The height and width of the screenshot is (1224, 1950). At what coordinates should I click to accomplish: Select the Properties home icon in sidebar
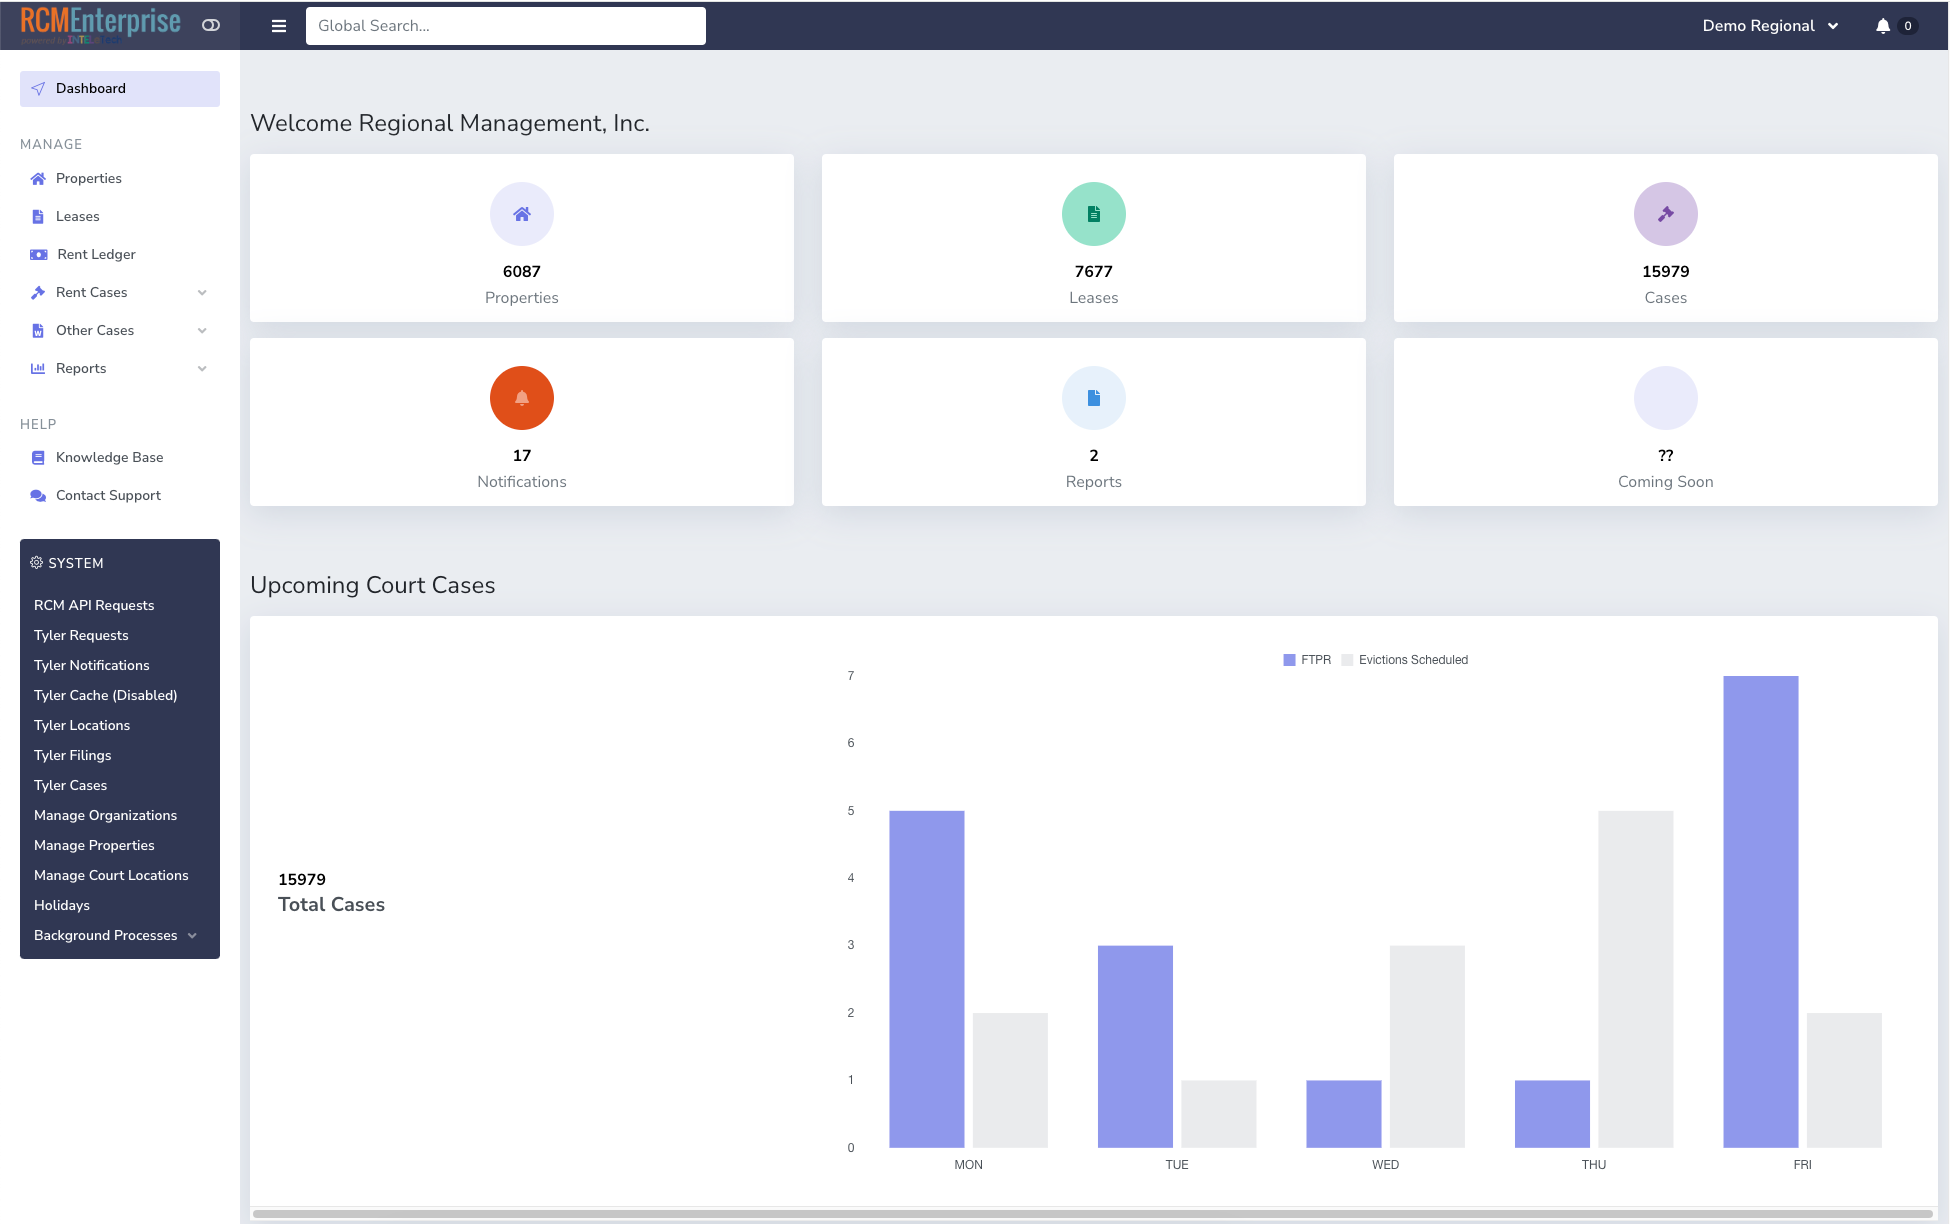(38, 178)
